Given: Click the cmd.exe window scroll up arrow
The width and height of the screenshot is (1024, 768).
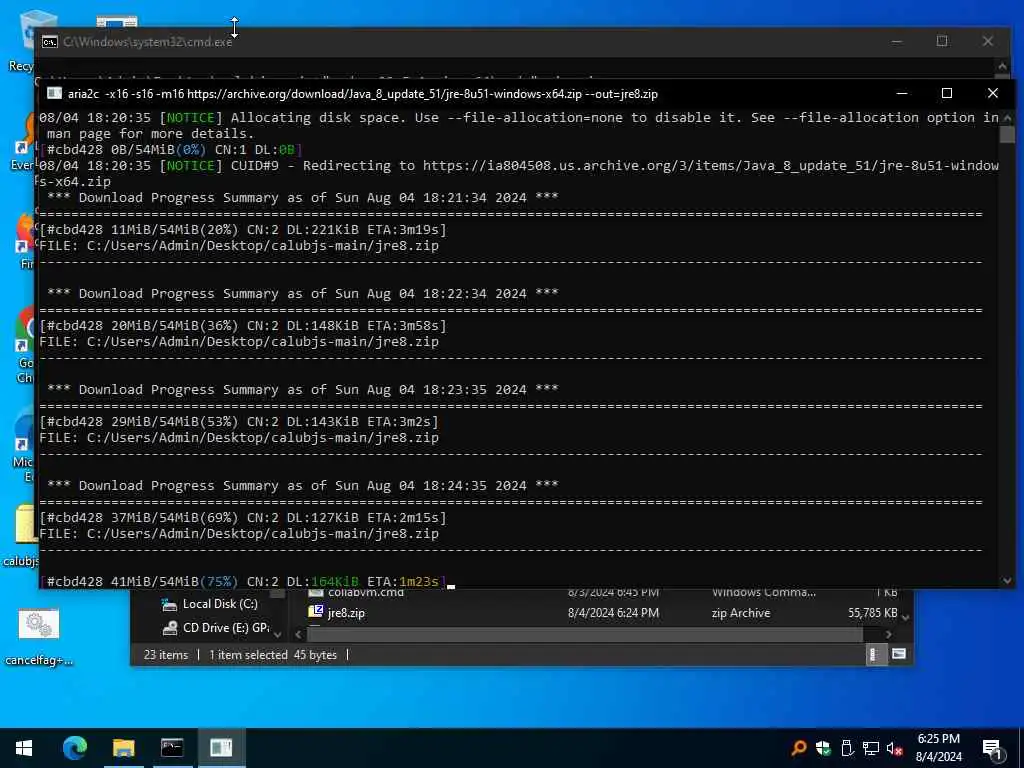Looking at the screenshot, I should [x=1002, y=66].
